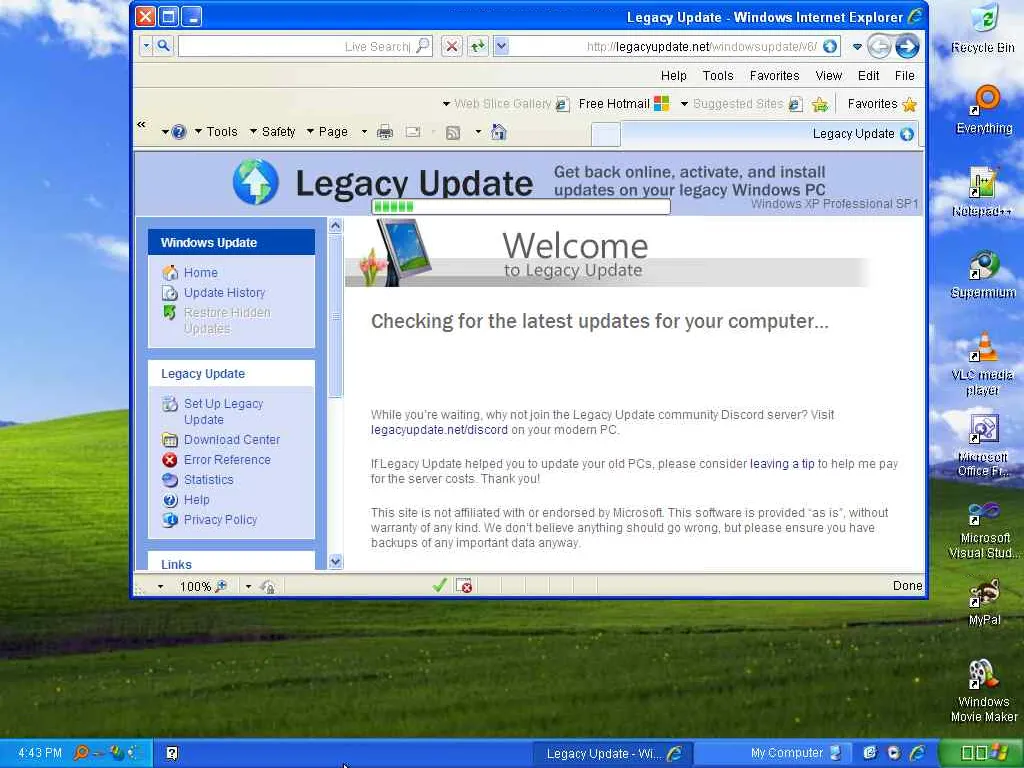This screenshot has width=1024, height=768.
Task: Open the Privacy Policy link
Action: point(220,520)
